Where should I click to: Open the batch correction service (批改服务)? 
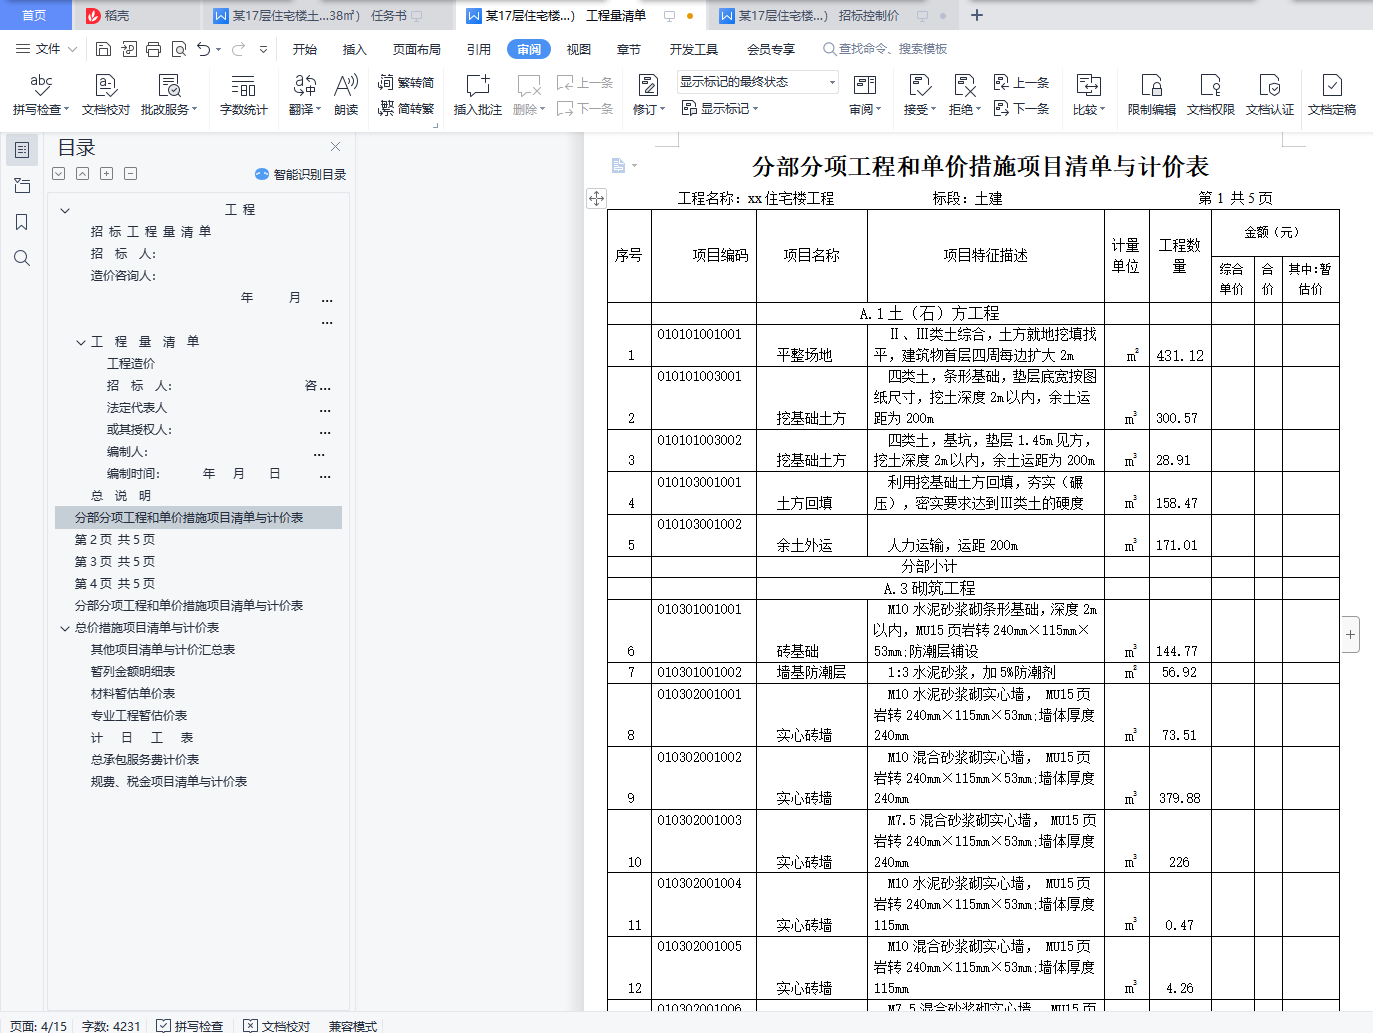pyautogui.click(x=169, y=95)
